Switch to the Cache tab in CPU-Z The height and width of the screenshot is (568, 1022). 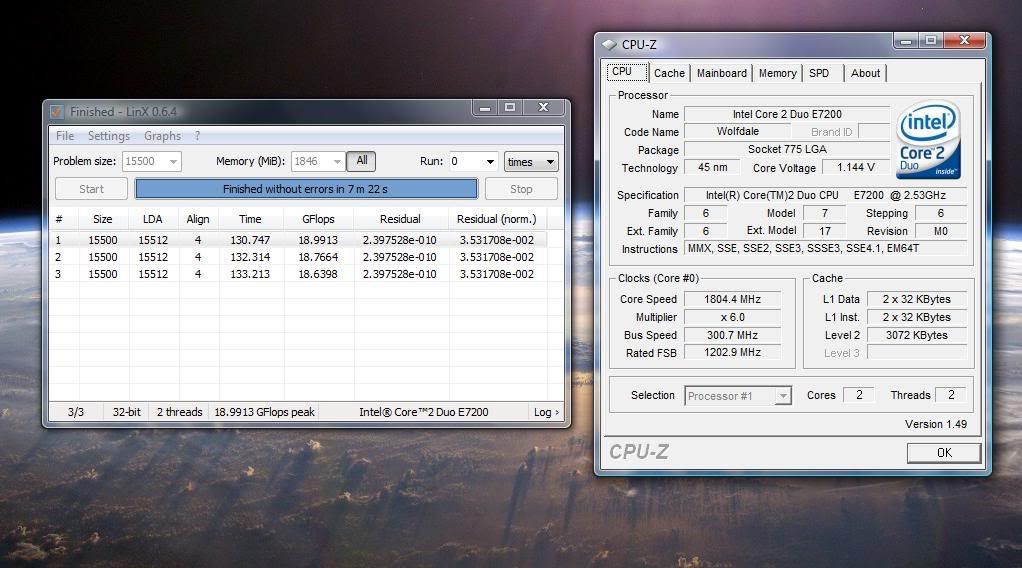pyautogui.click(x=669, y=73)
